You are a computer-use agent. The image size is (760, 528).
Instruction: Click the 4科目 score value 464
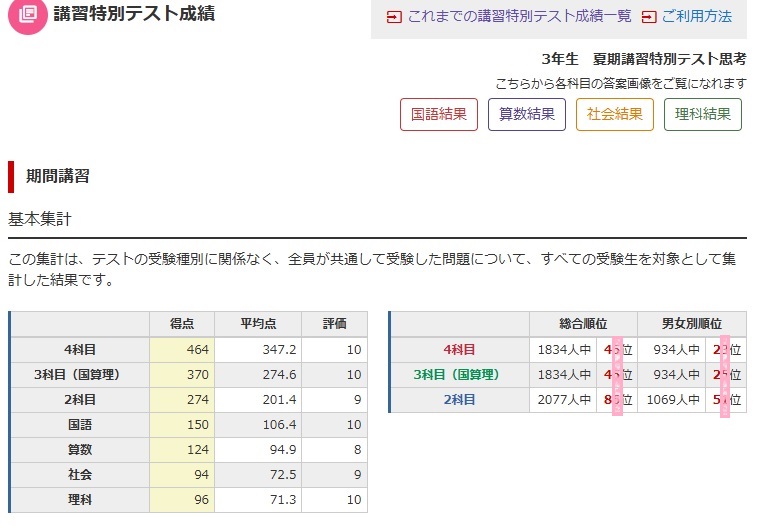(198, 350)
